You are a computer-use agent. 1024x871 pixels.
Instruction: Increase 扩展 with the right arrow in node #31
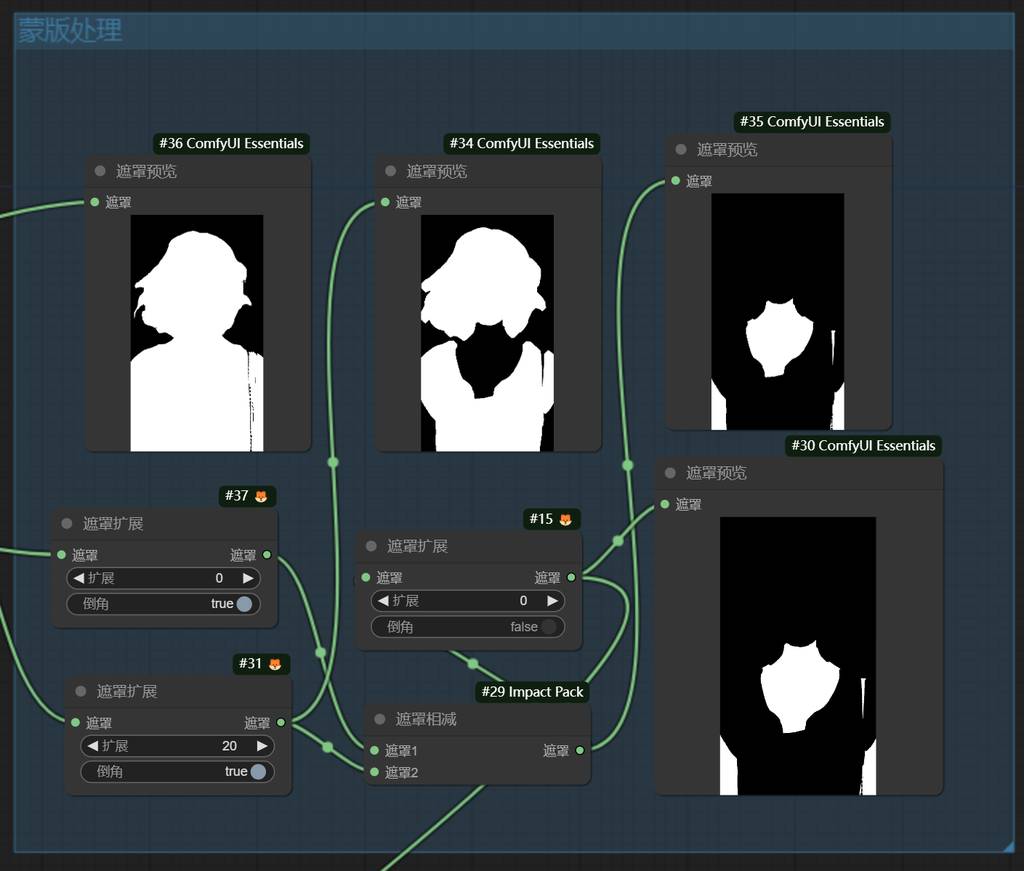click(x=262, y=746)
